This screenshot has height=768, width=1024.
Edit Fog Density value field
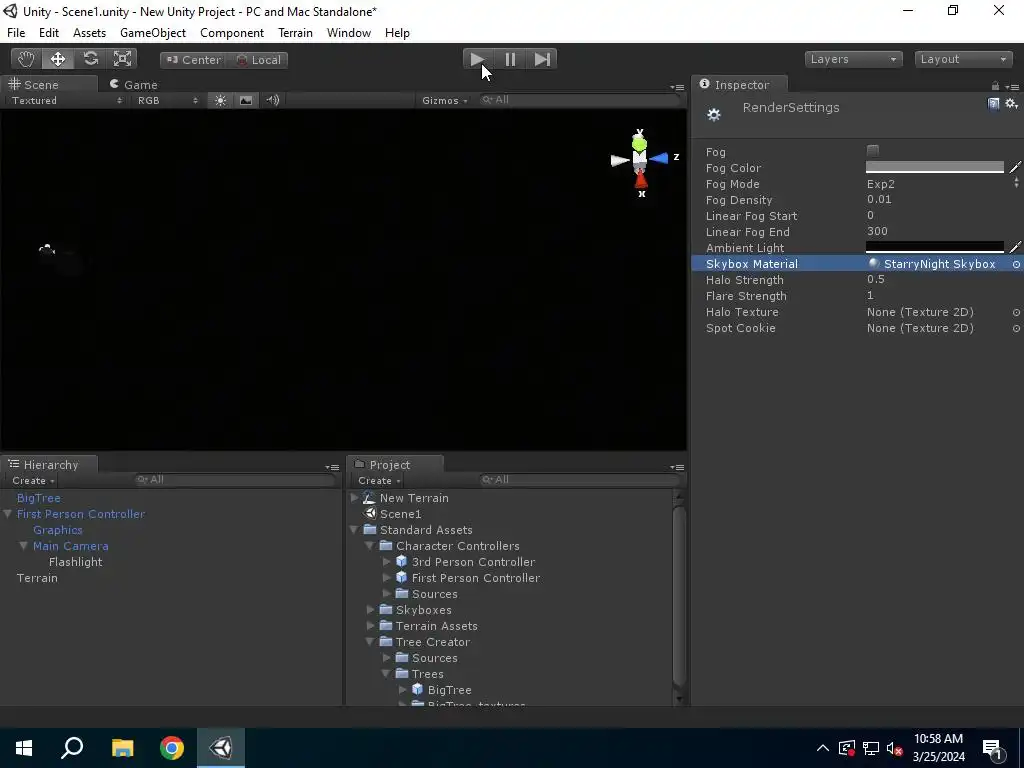(942, 199)
